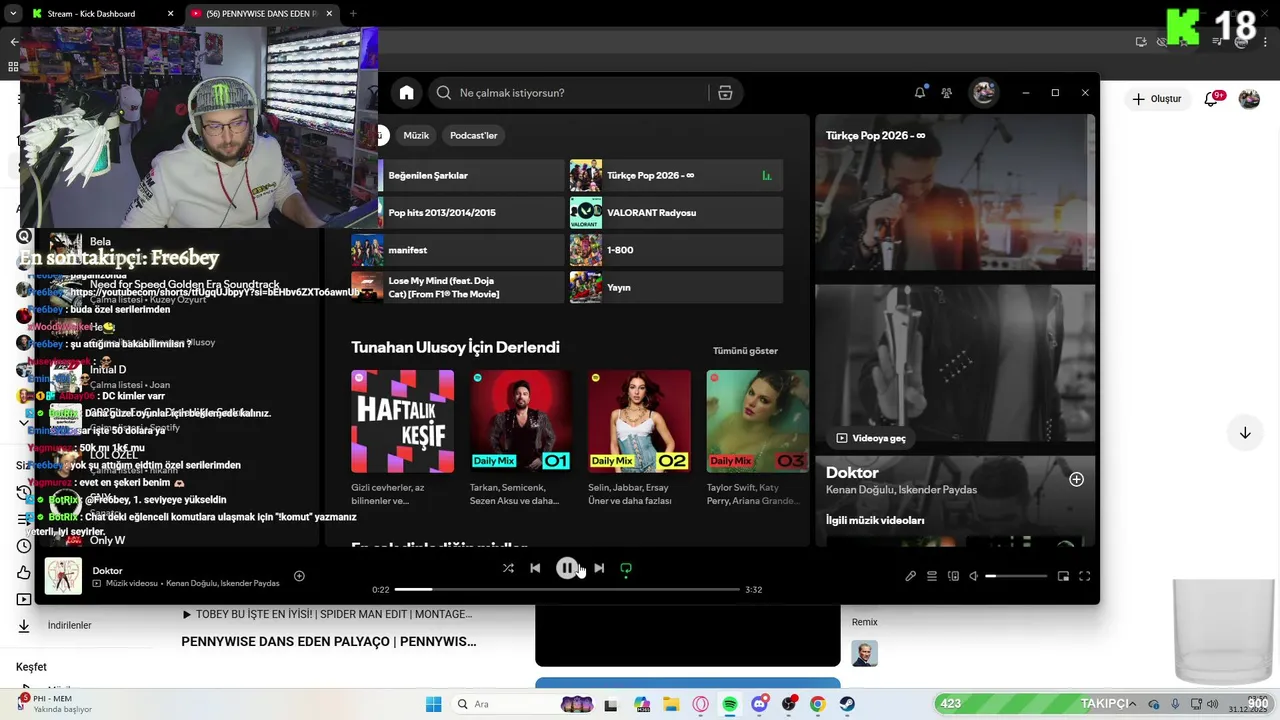Open YouTube notifications bell with 9+
This screenshot has height=720, width=1280.
tap(1213, 99)
